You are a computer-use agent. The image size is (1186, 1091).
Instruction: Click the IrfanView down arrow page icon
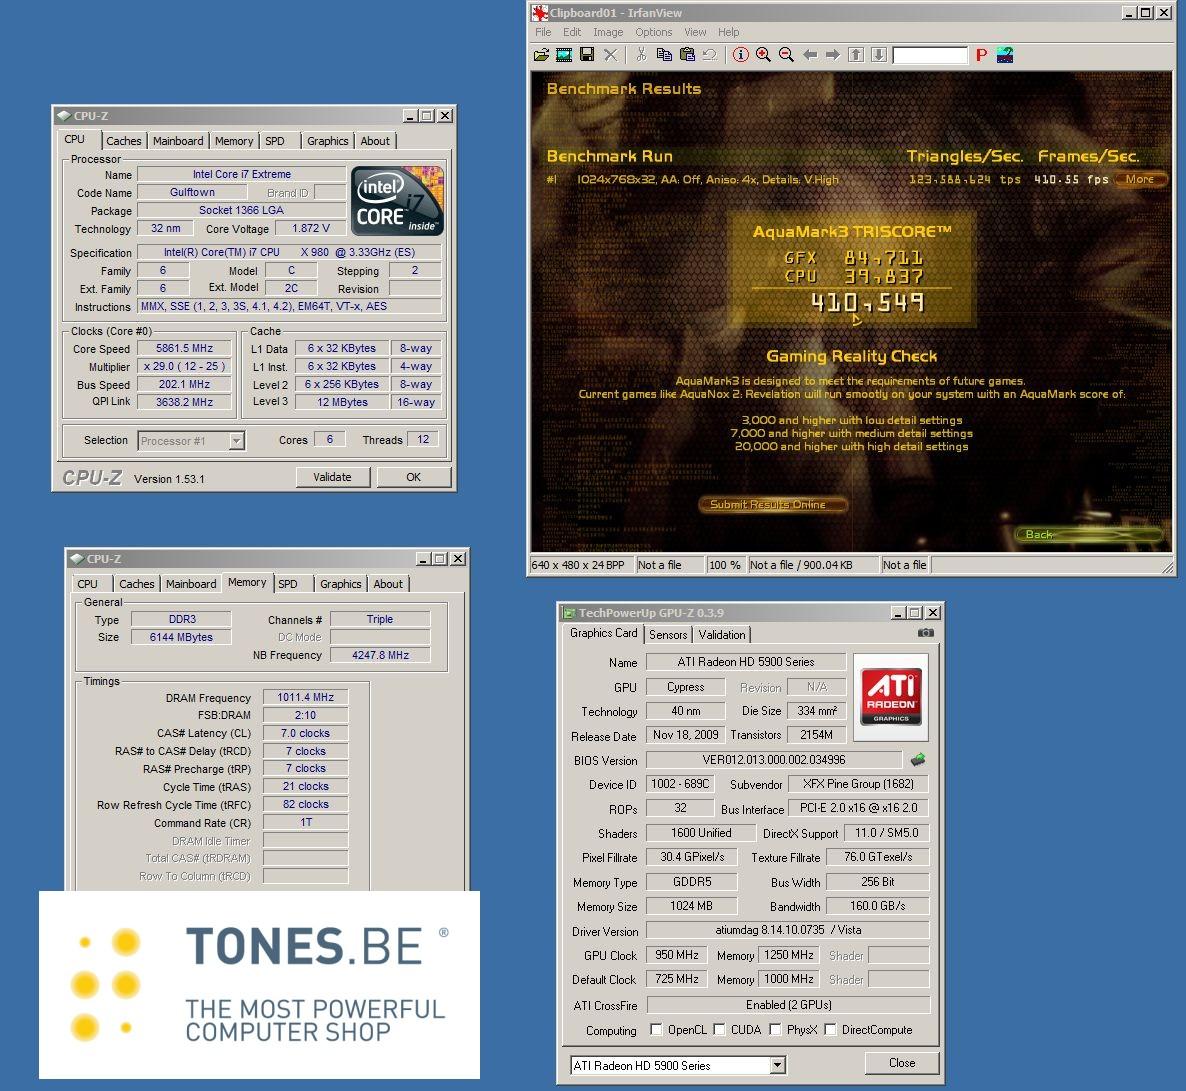click(879, 54)
